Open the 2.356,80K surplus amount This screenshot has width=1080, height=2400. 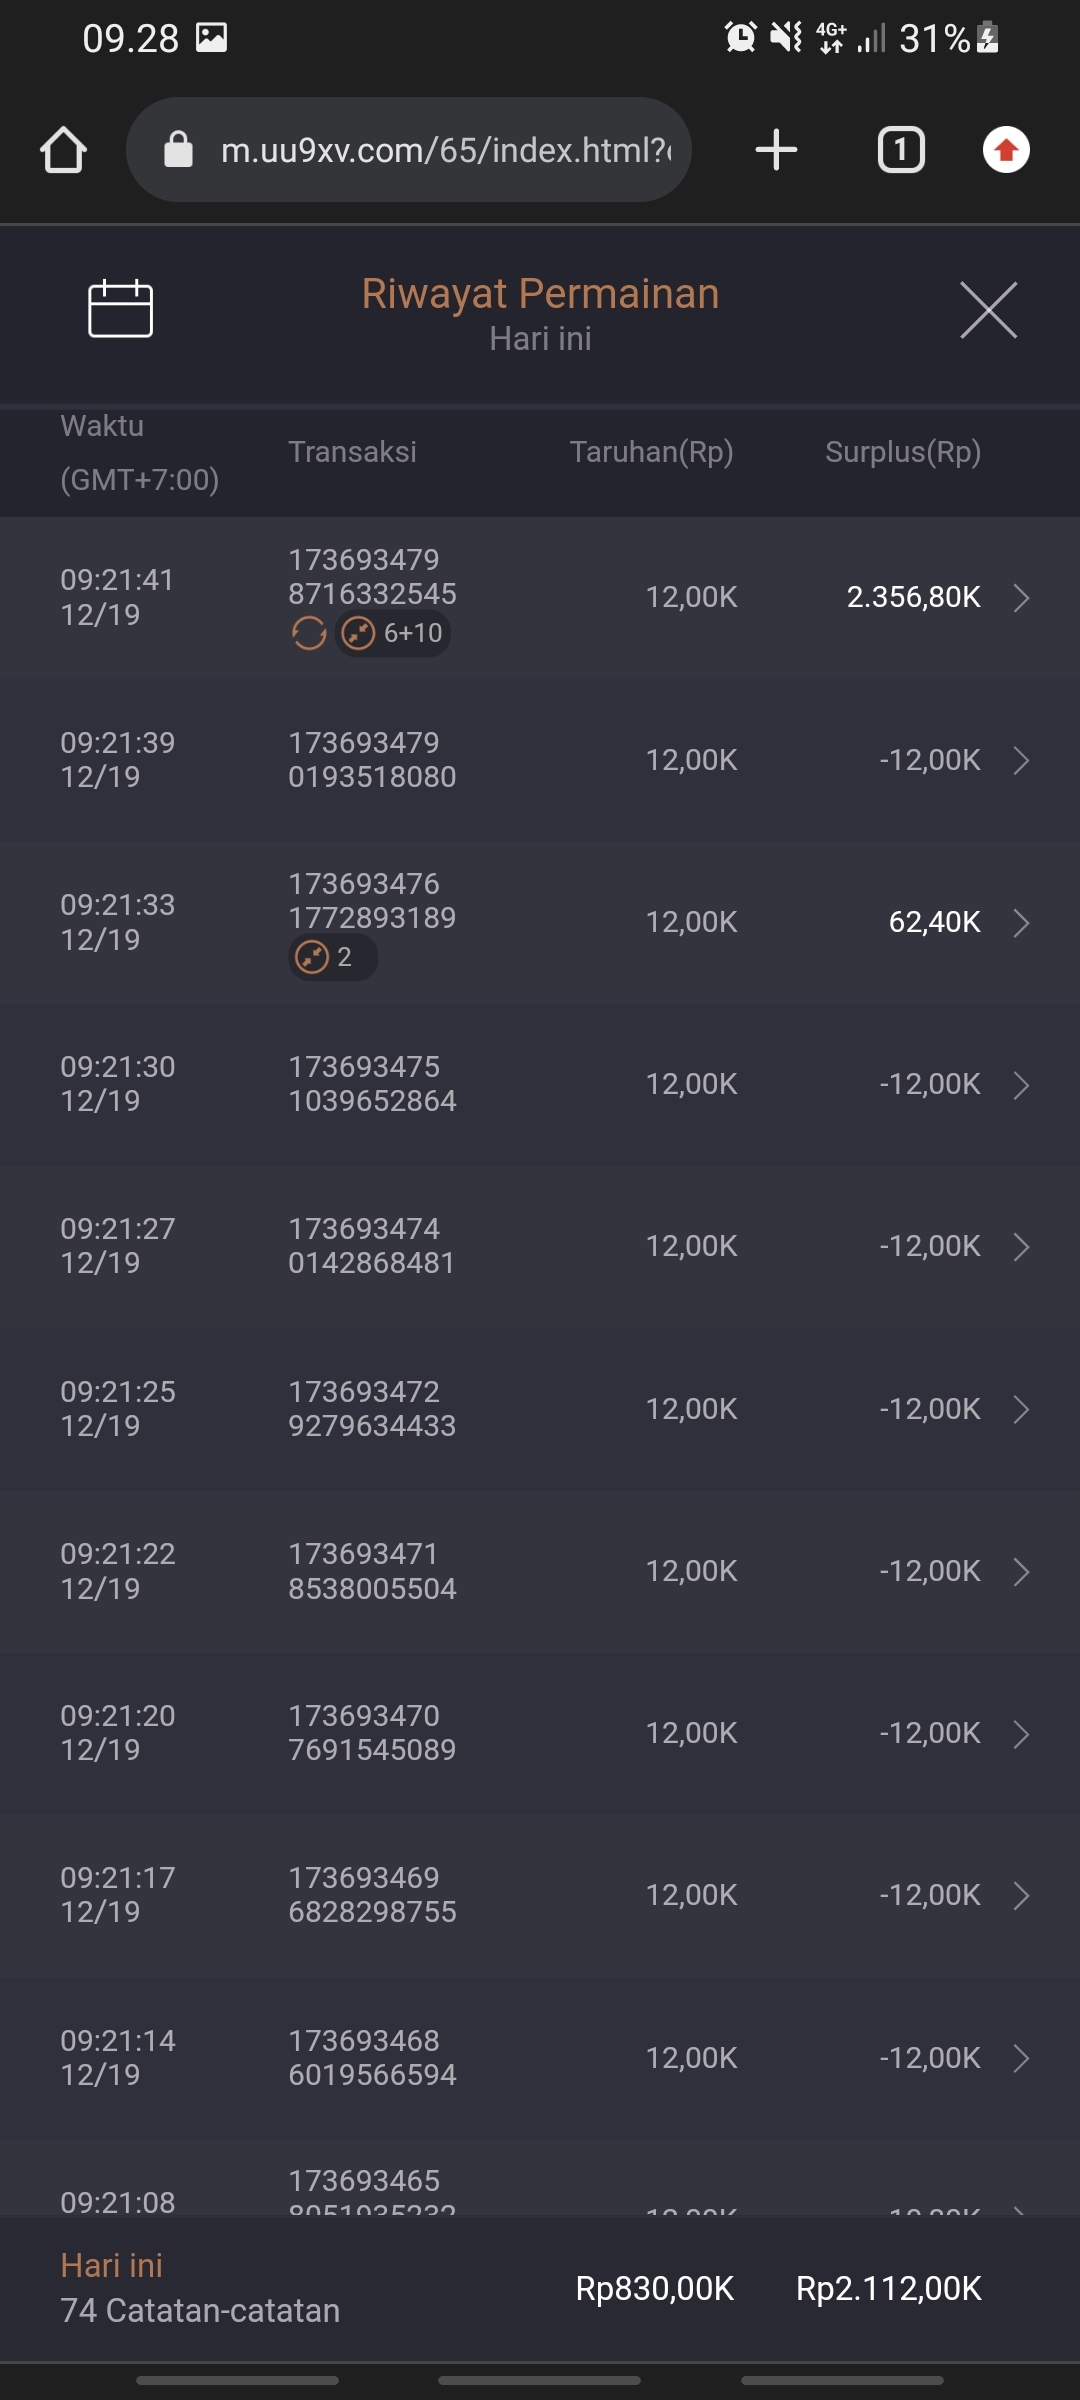(x=913, y=597)
